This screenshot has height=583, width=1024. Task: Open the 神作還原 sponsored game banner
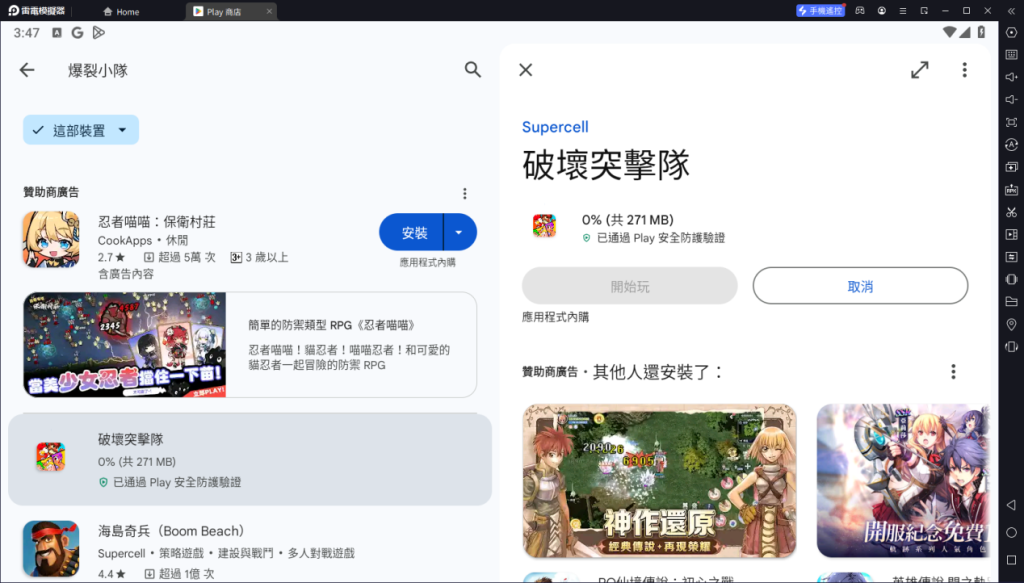pyautogui.click(x=660, y=481)
